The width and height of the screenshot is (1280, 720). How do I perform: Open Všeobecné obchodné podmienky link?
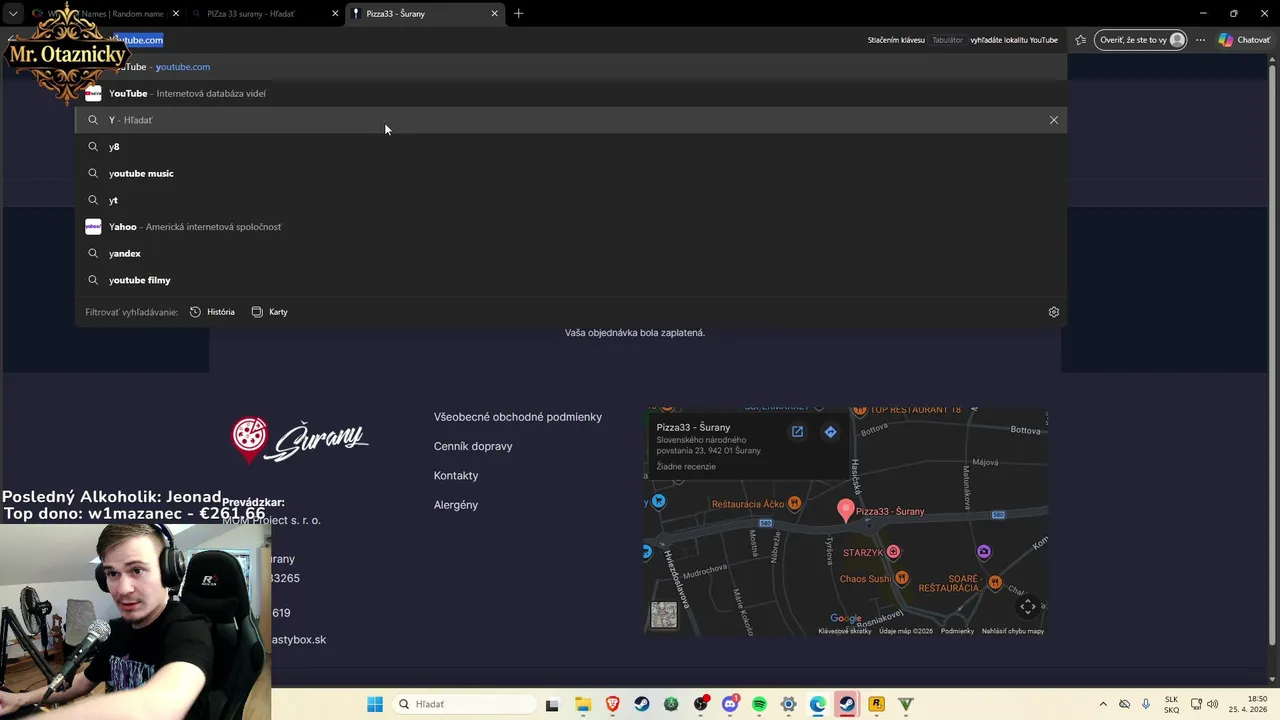(518, 417)
